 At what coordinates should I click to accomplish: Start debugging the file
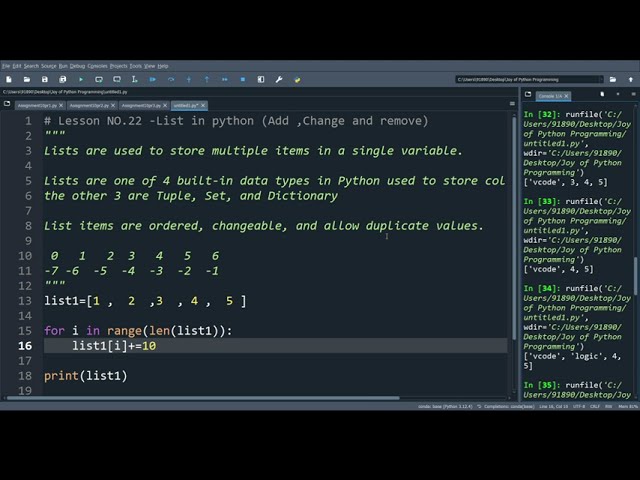pyautogui.click(x=153, y=80)
